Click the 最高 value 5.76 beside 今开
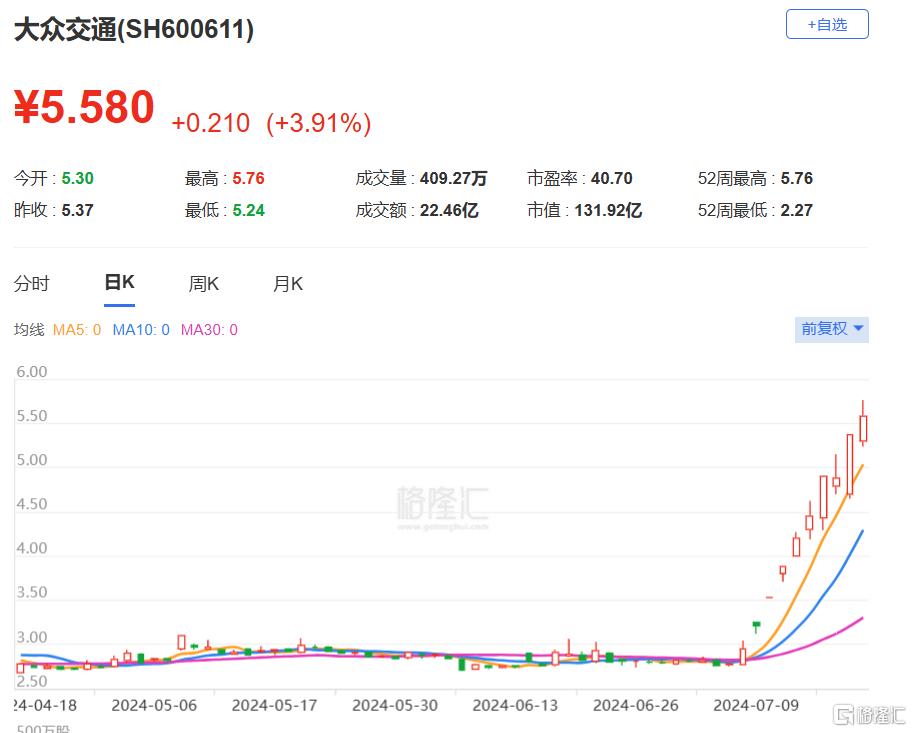Viewport: 913px width, 733px height. pyautogui.click(x=249, y=178)
